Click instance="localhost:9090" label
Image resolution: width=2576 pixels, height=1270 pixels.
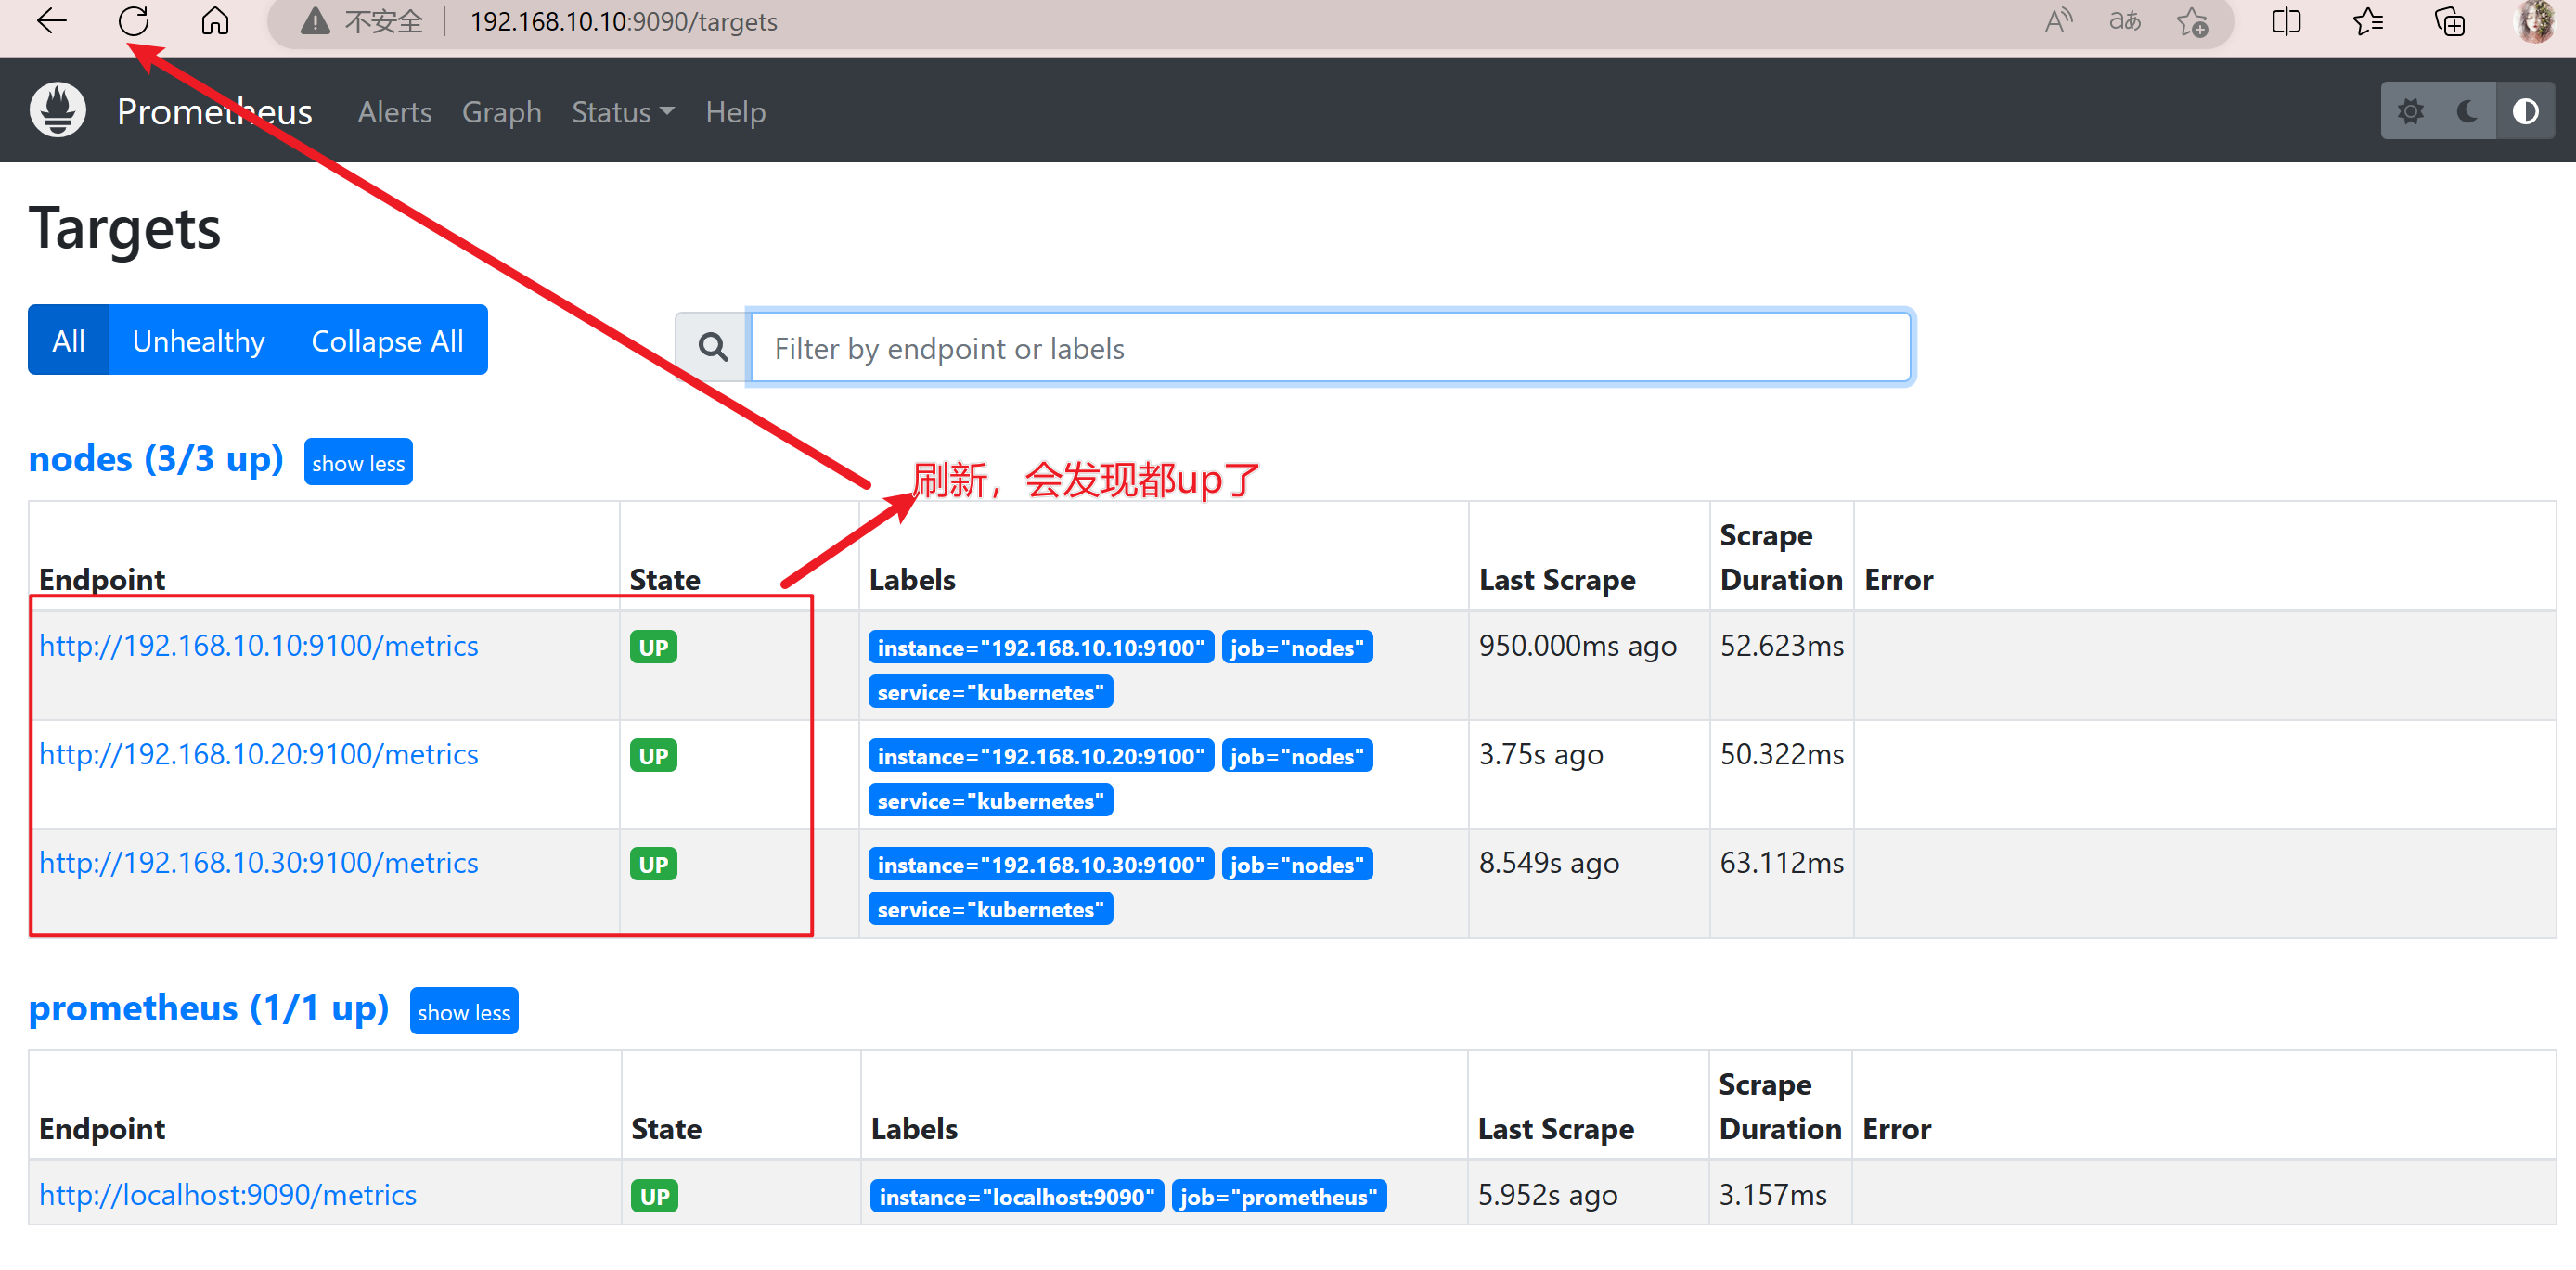point(1017,1196)
